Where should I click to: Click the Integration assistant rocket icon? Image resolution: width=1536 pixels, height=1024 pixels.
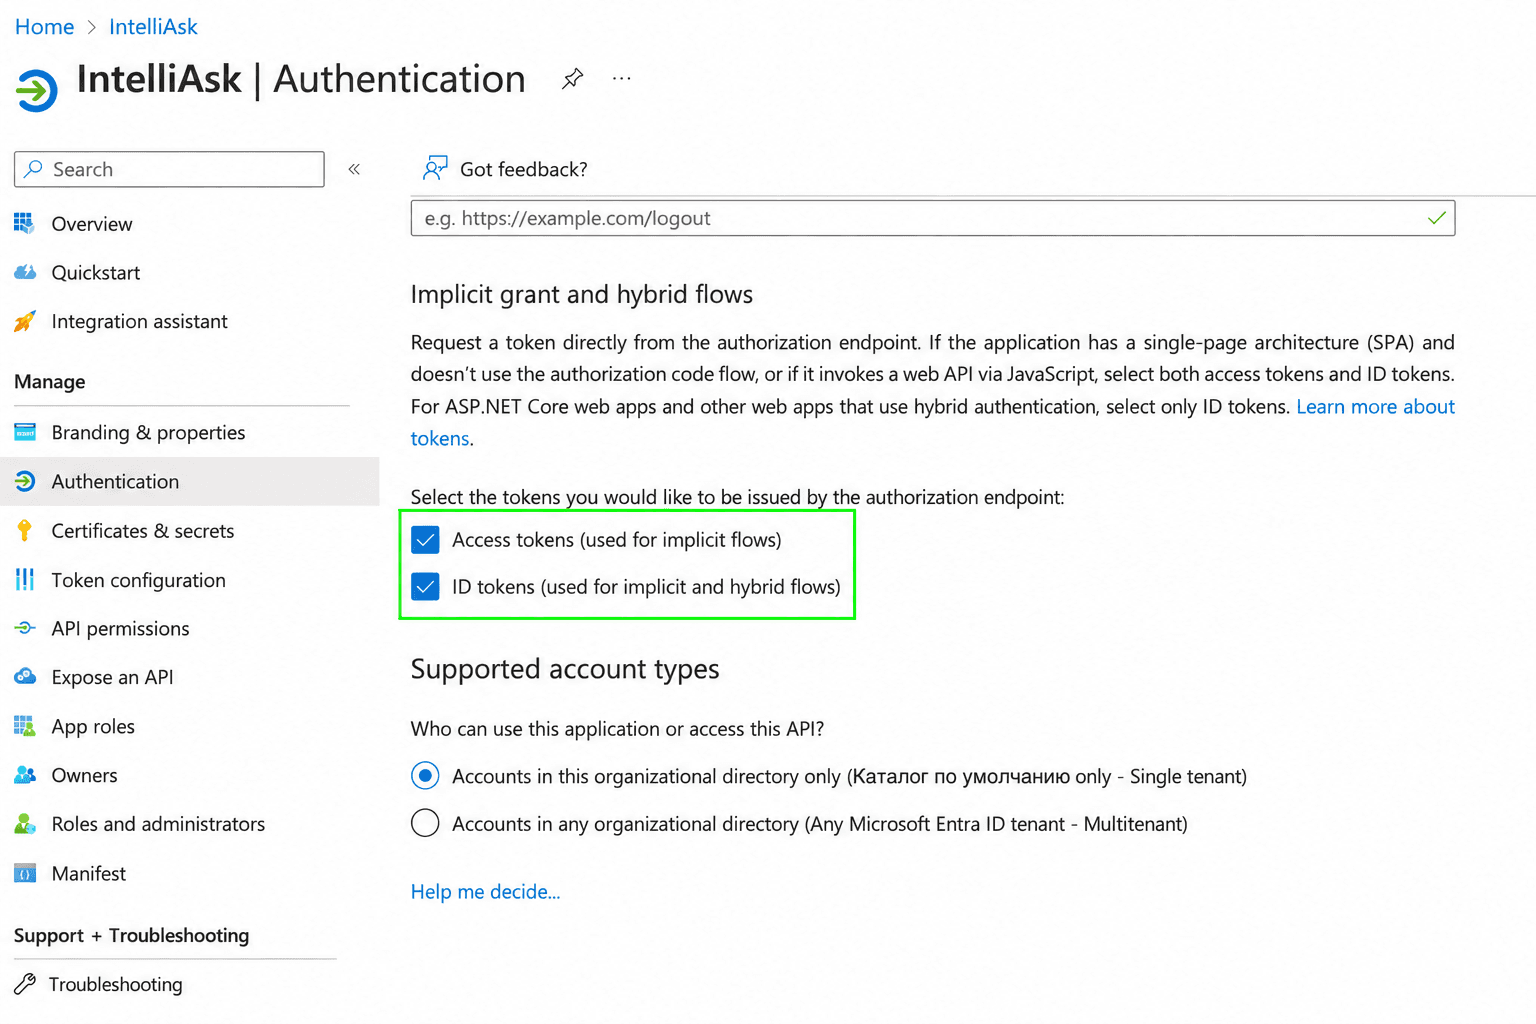(25, 321)
